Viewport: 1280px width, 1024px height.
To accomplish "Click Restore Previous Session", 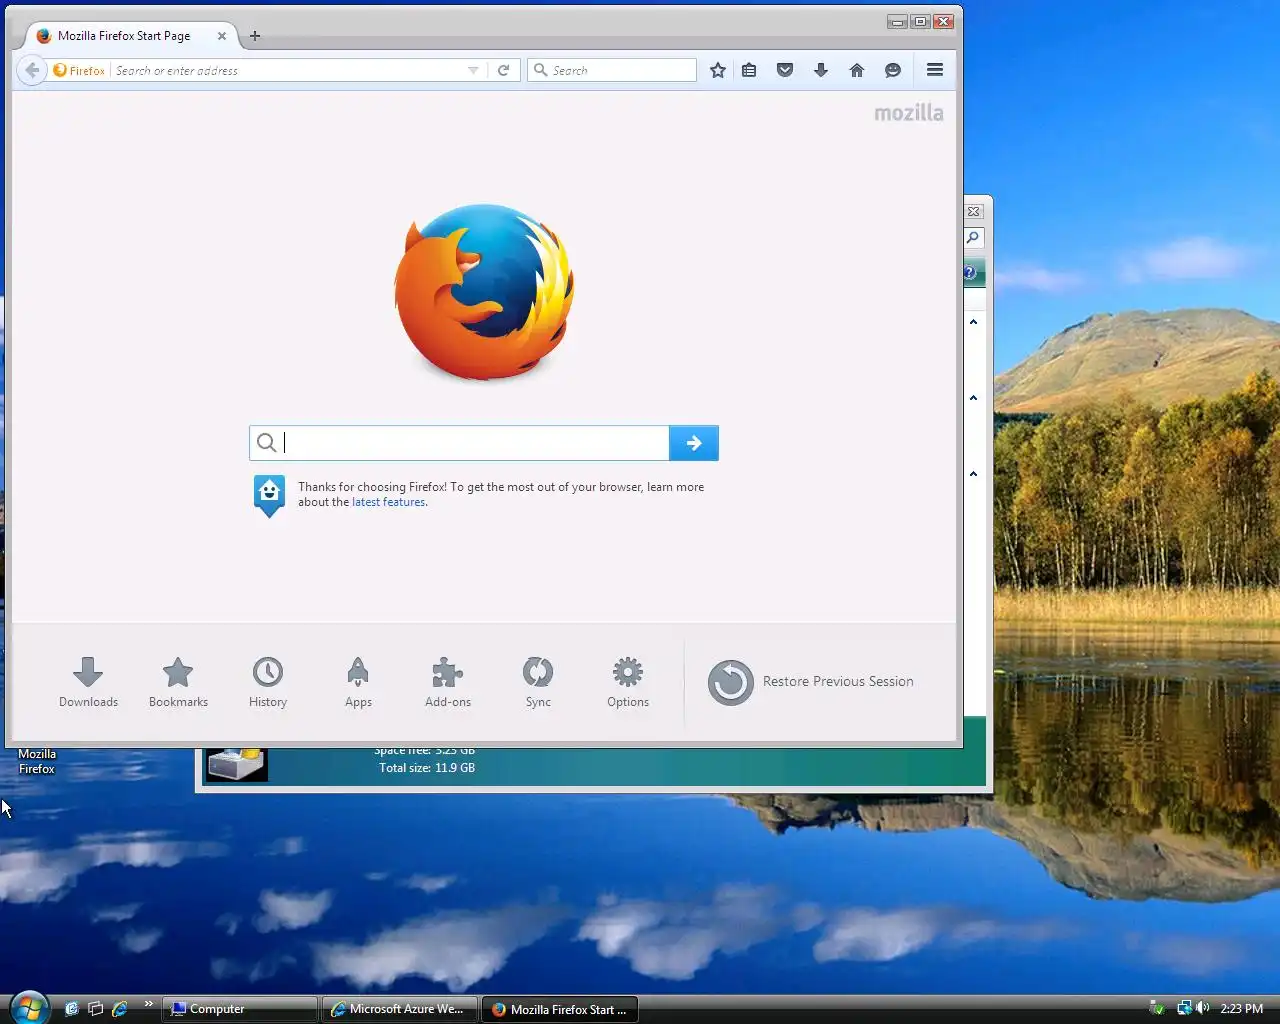I will [811, 682].
